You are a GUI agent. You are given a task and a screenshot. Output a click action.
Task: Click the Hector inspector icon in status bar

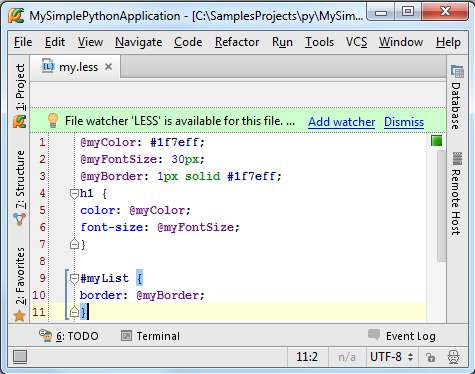click(x=454, y=357)
